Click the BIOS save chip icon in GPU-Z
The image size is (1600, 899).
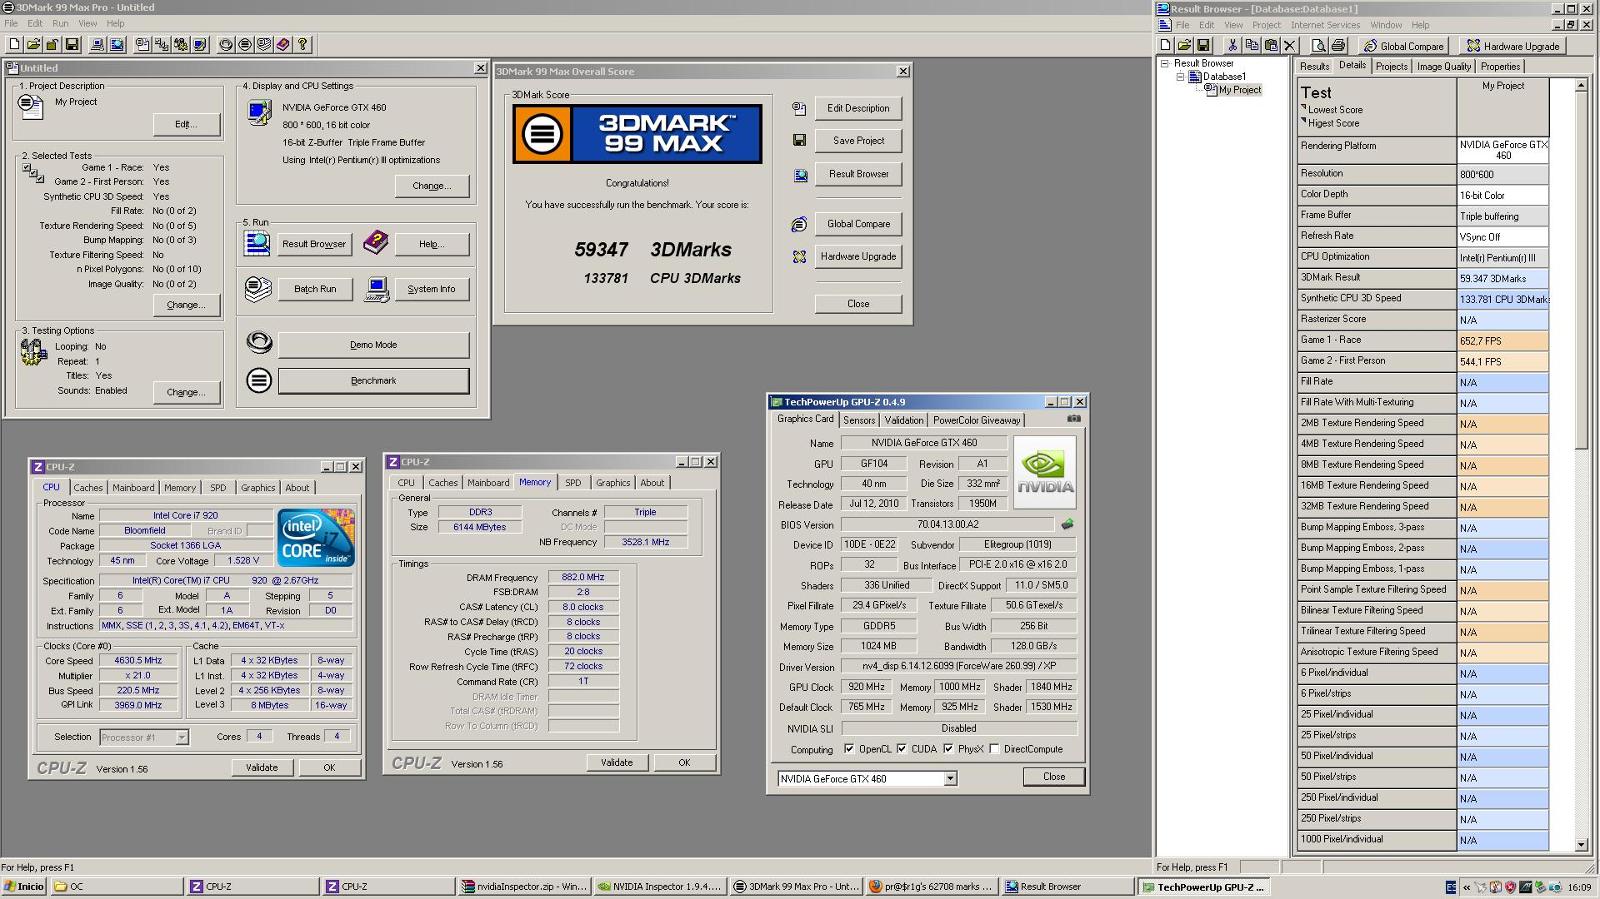tap(1067, 524)
